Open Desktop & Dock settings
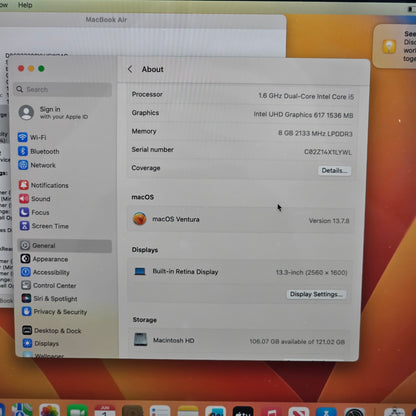Viewport: 416px width, 416px height. point(52,331)
